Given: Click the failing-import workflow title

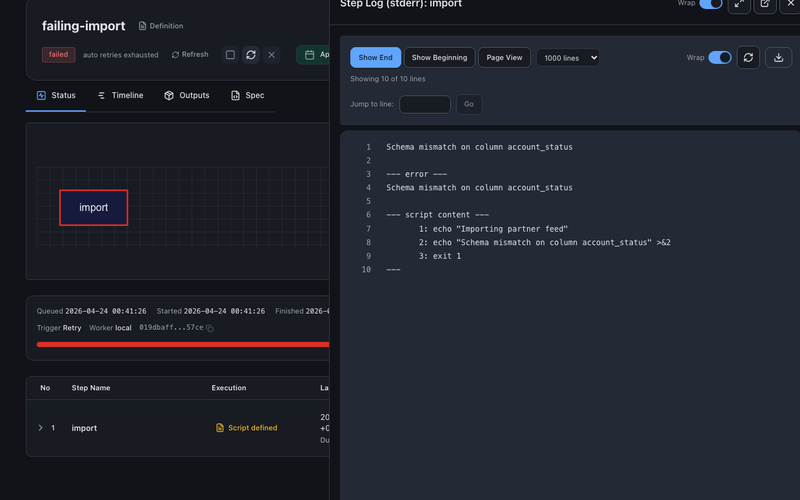Looking at the screenshot, I should (84, 26).
